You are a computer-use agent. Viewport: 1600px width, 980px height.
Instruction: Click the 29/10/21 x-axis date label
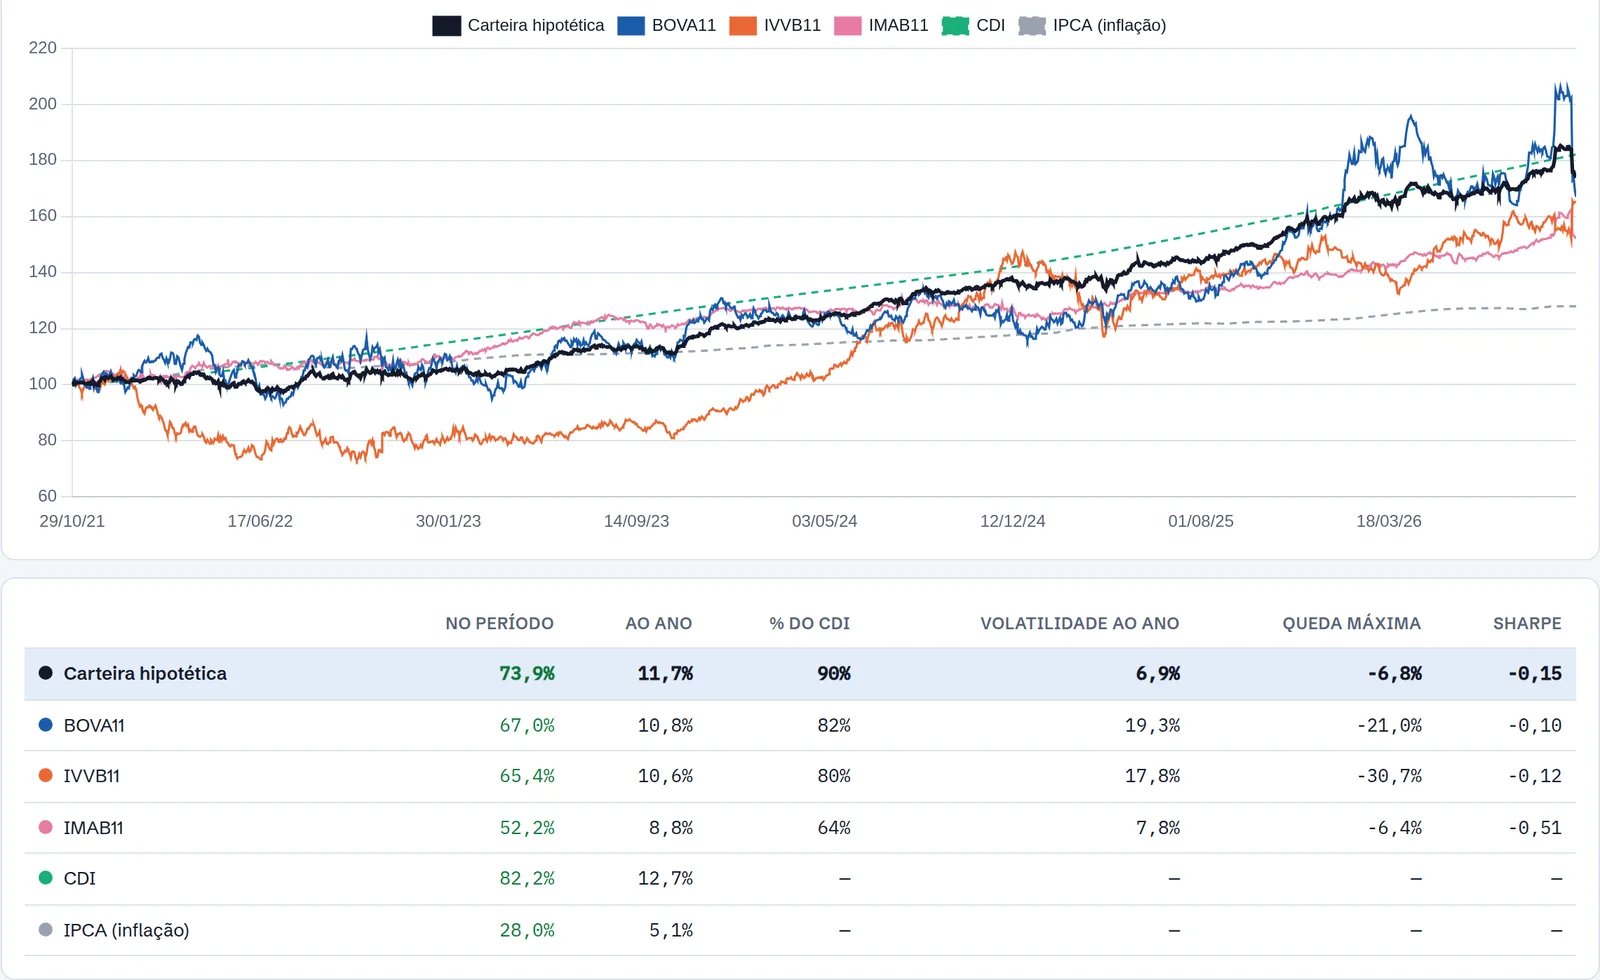[x=72, y=521]
